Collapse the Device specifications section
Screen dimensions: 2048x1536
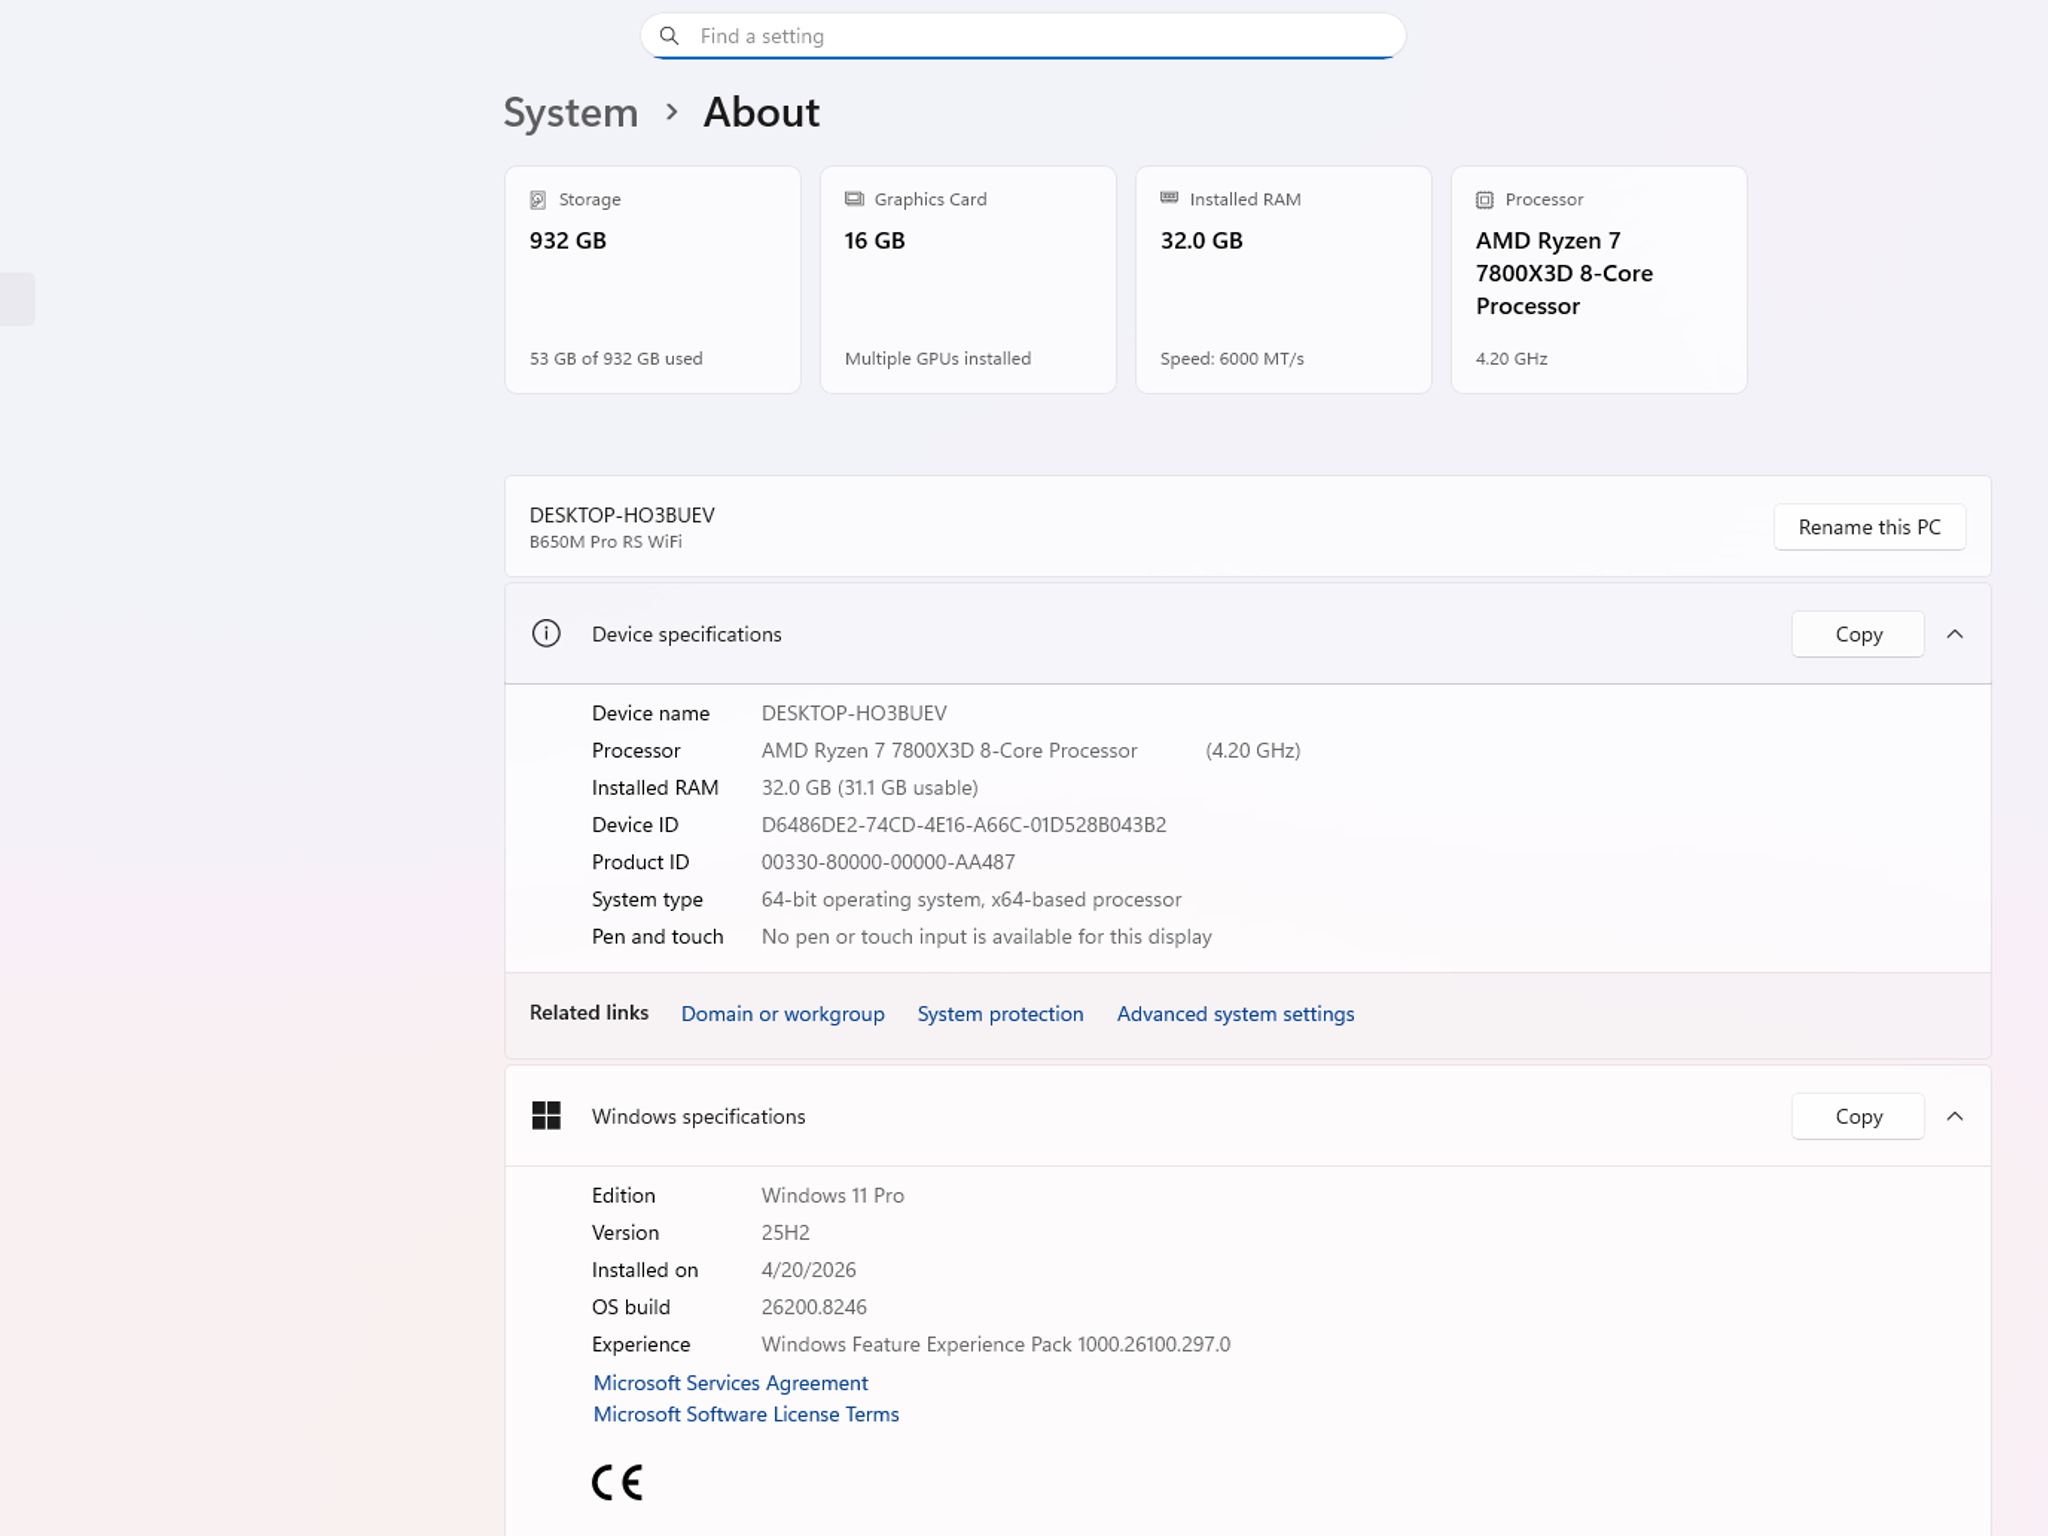1955,634
